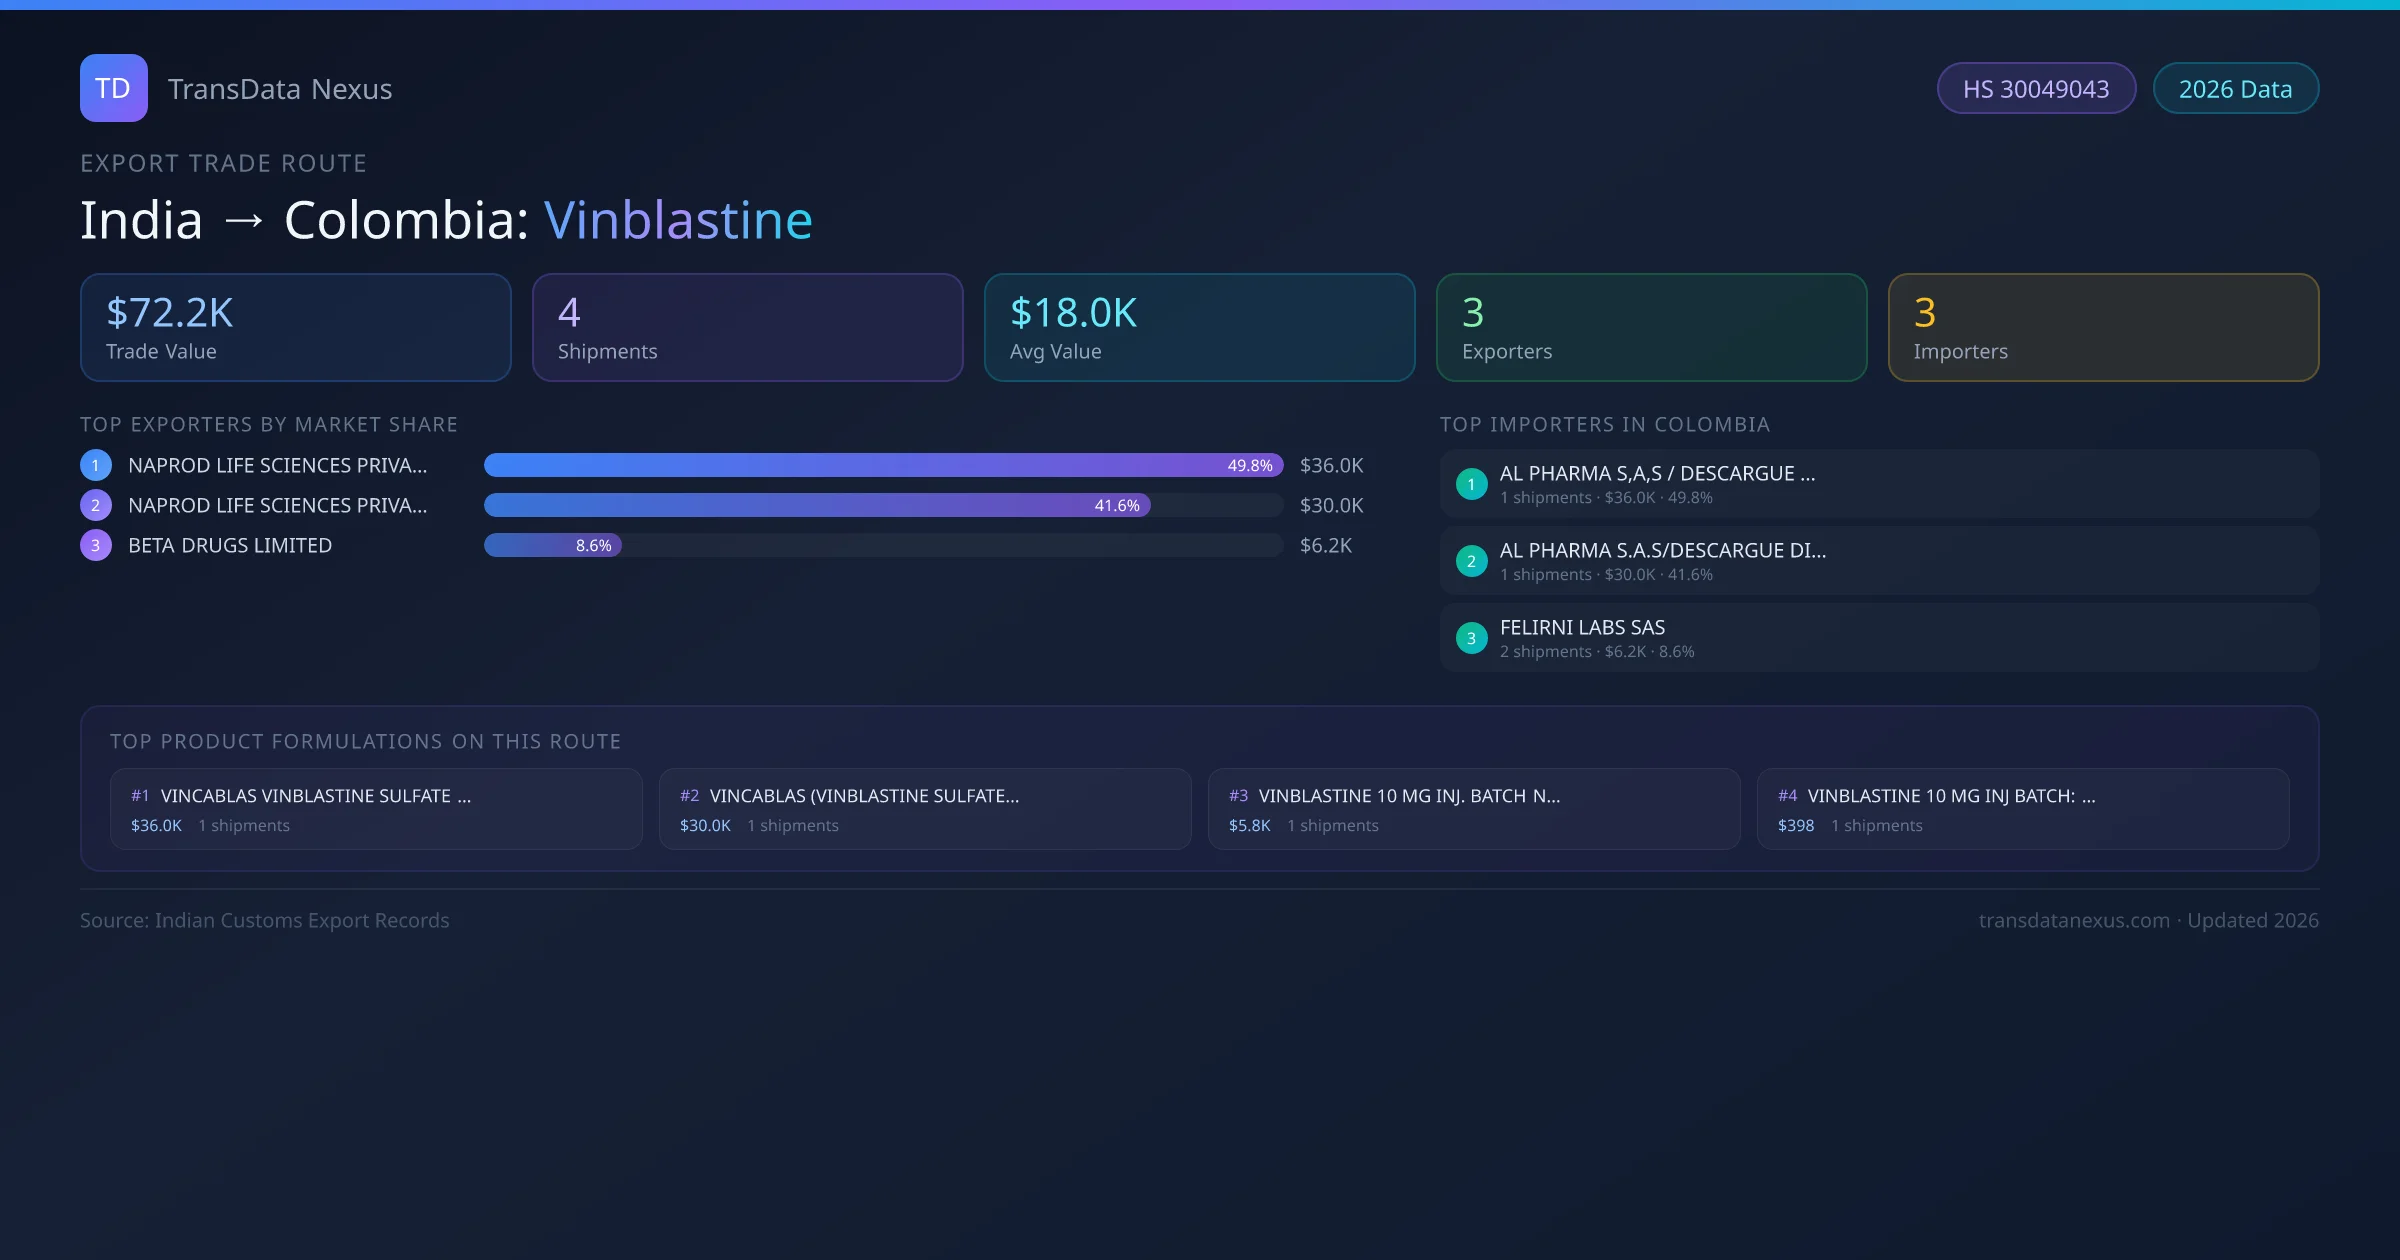
Task: Open the $72.2K Trade Value card
Action: [x=296, y=328]
